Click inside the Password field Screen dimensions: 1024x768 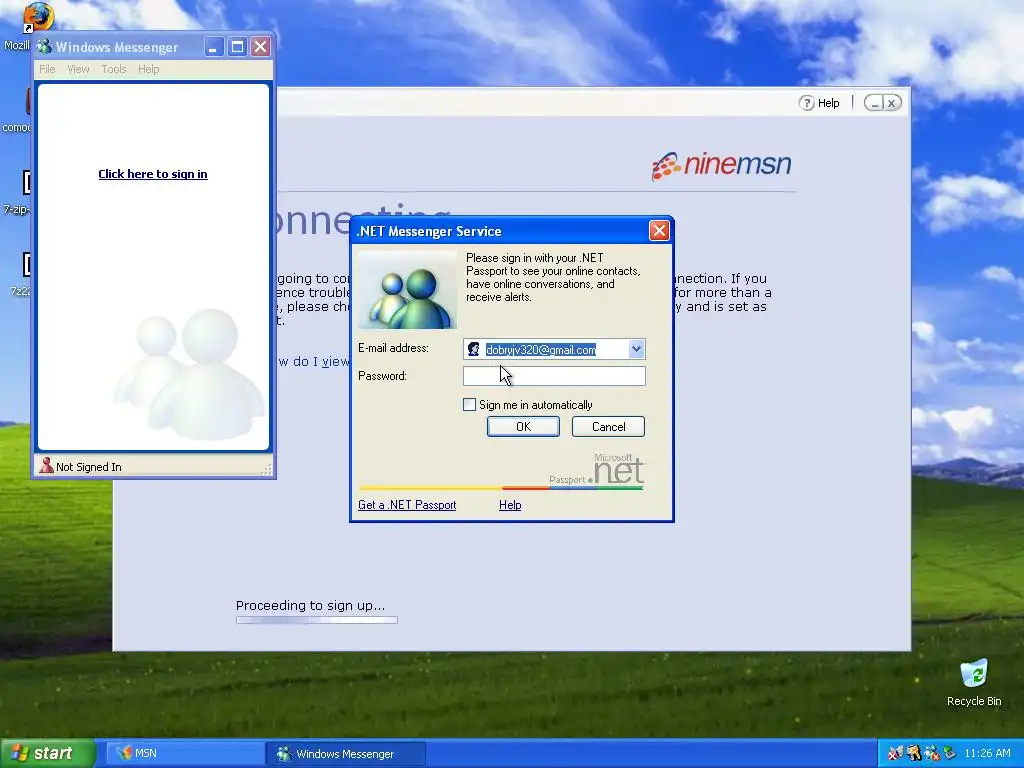554,376
